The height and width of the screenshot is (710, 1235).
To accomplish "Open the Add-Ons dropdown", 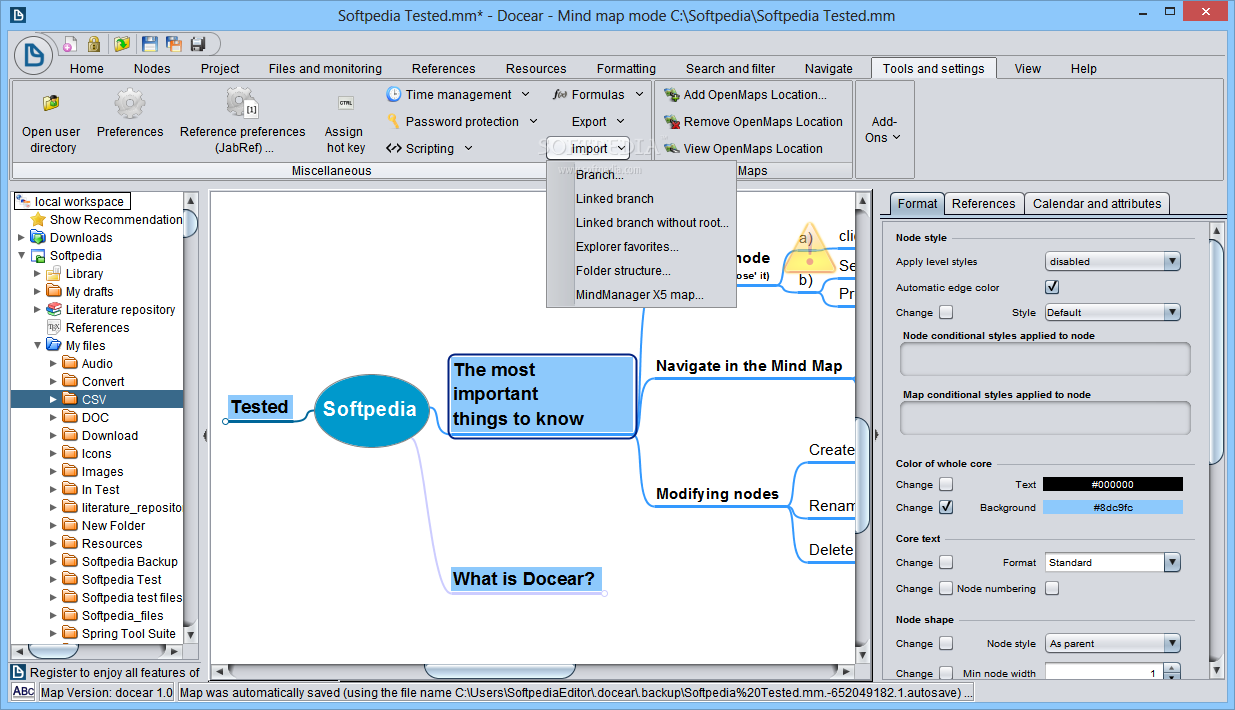I will point(883,130).
